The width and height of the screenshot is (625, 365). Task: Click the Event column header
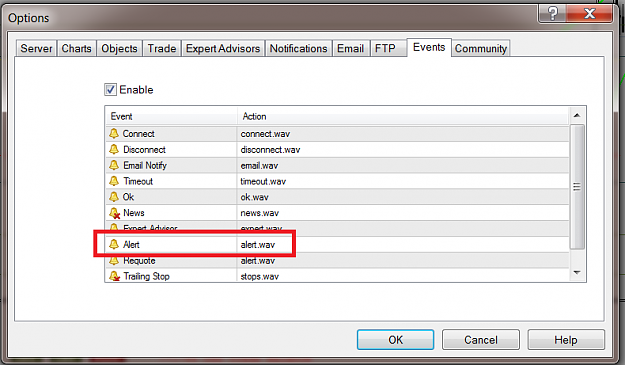[x=172, y=116]
